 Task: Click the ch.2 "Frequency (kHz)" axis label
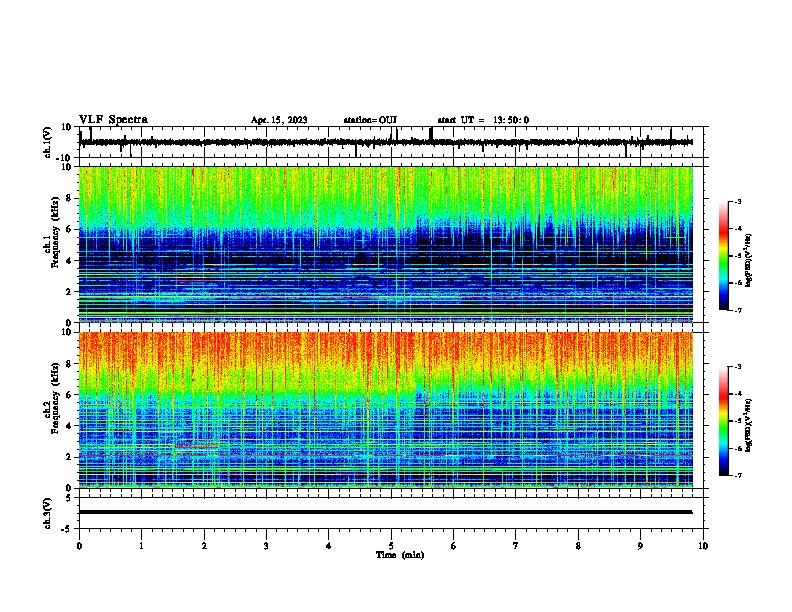pos(55,398)
